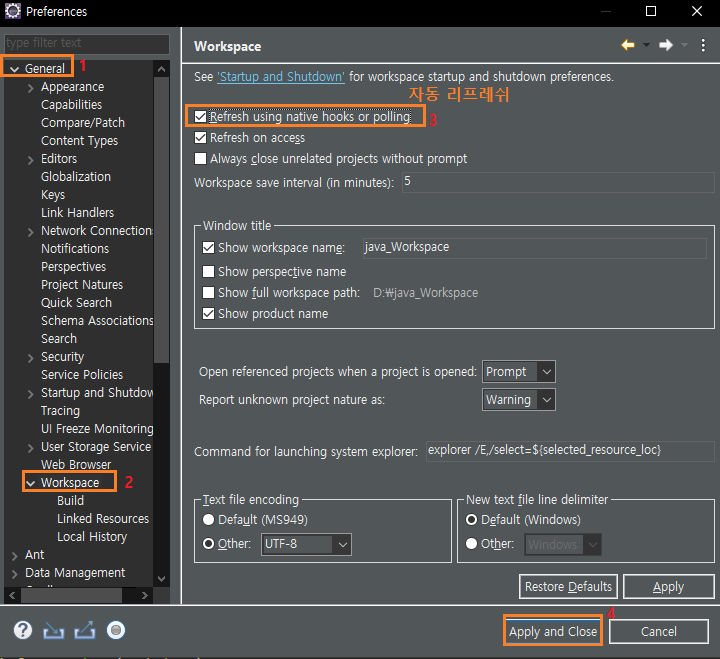The width and height of the screenshot is (720, 659).
Task: Toggle Show workspace name checkbox
Action: coord(208,248)
